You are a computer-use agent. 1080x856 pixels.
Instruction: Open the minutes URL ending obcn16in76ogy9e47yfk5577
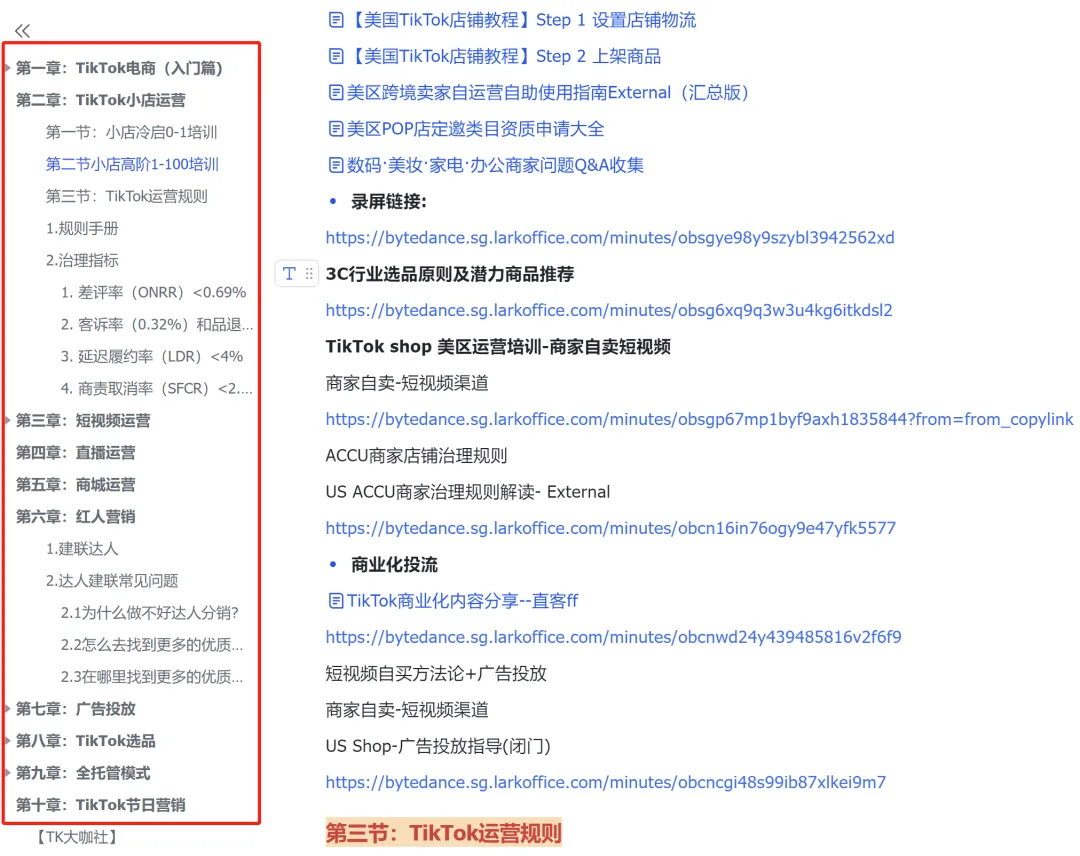[610, 528]
